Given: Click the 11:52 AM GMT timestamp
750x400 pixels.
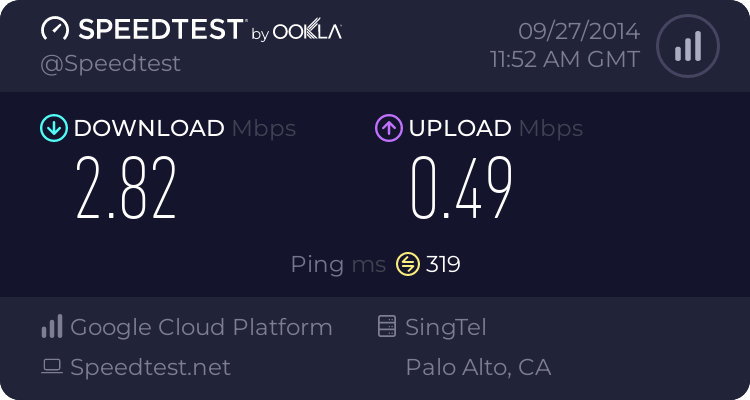Looking at the screenshot, I should (x=564, y=59).
